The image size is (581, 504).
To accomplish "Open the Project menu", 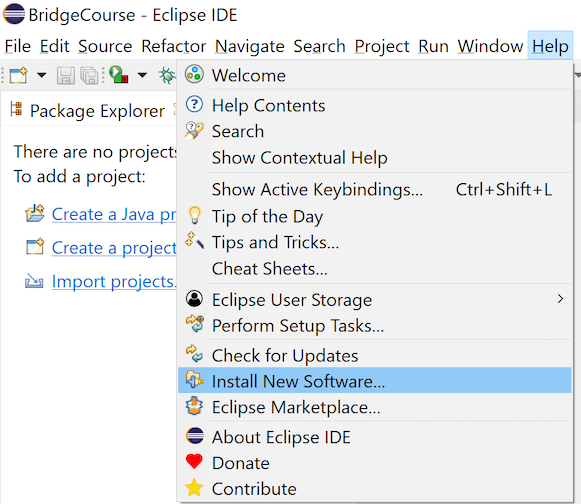I will pyautogui.click(x=382, y=46).
